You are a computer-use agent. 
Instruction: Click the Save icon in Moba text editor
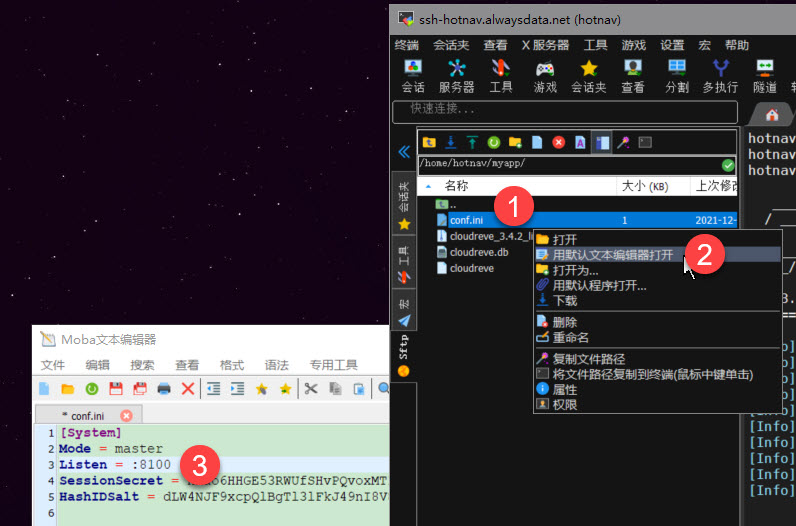115,389
